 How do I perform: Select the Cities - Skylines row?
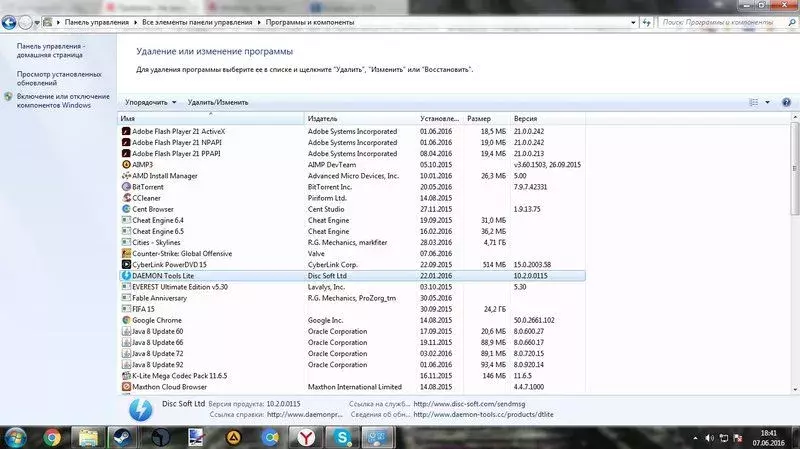point(352,242)
